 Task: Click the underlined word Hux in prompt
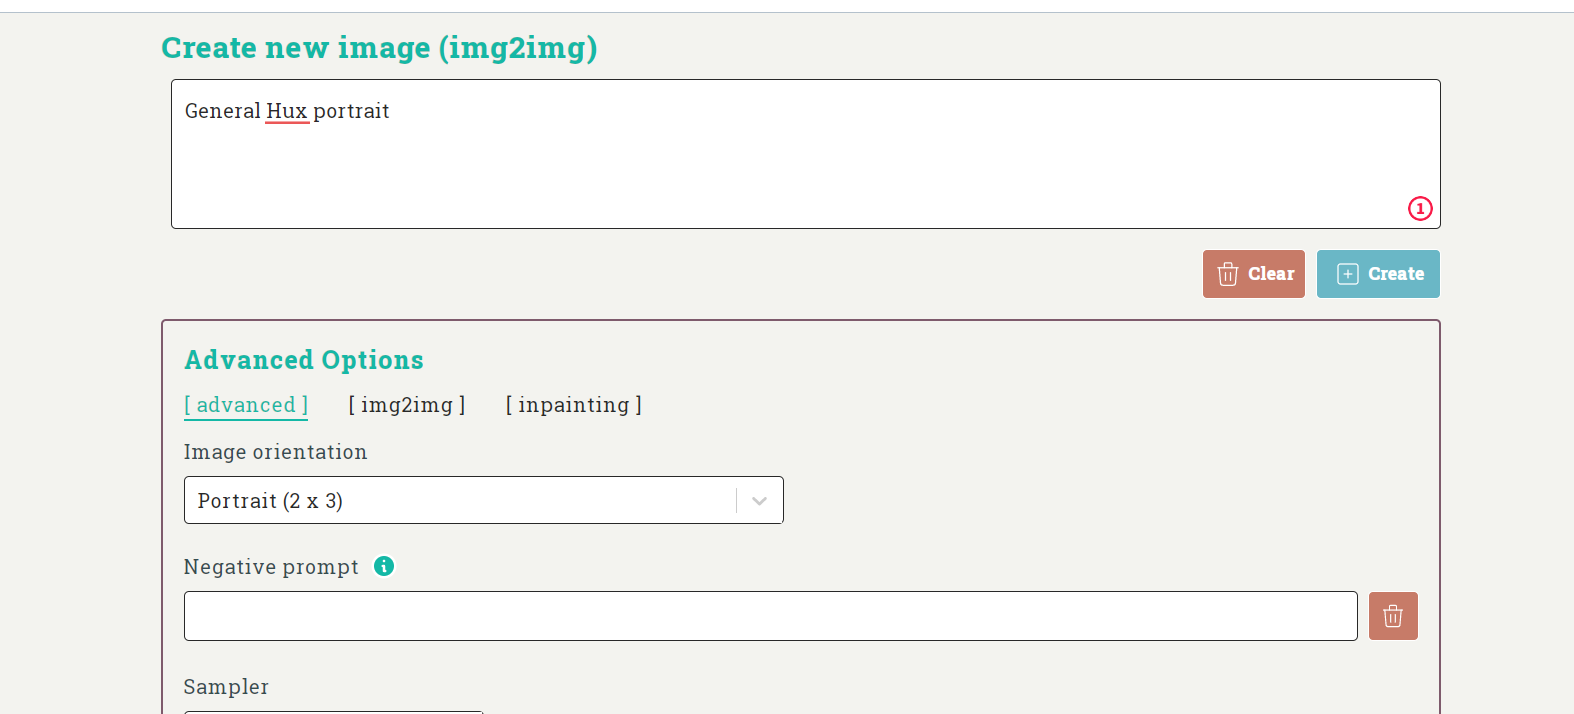click(287, 111)
